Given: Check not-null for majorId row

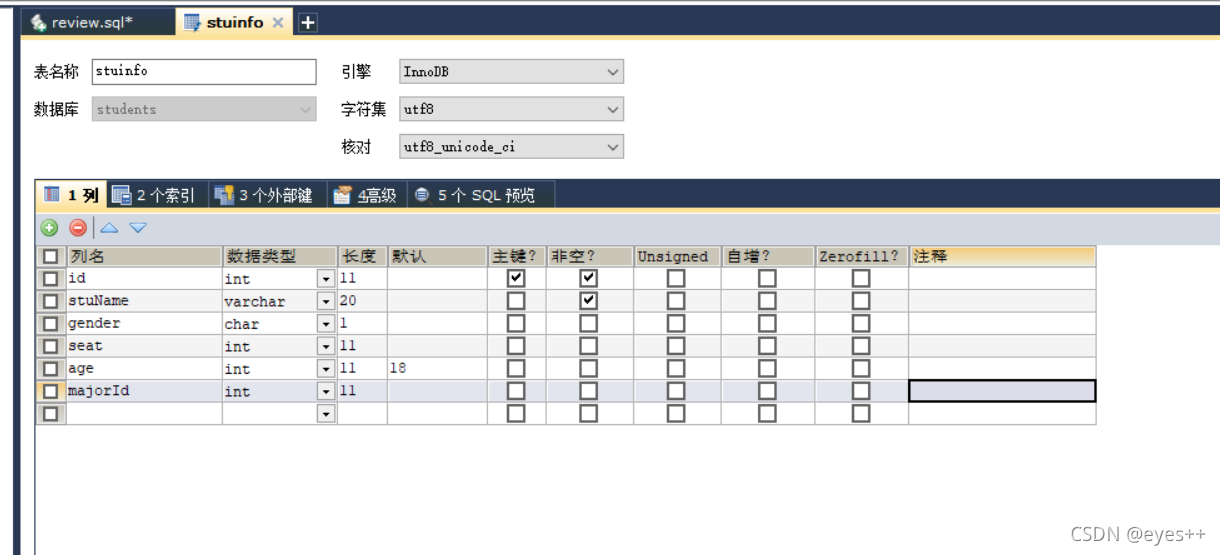Looking at the screenshot, I should point(588,390).
